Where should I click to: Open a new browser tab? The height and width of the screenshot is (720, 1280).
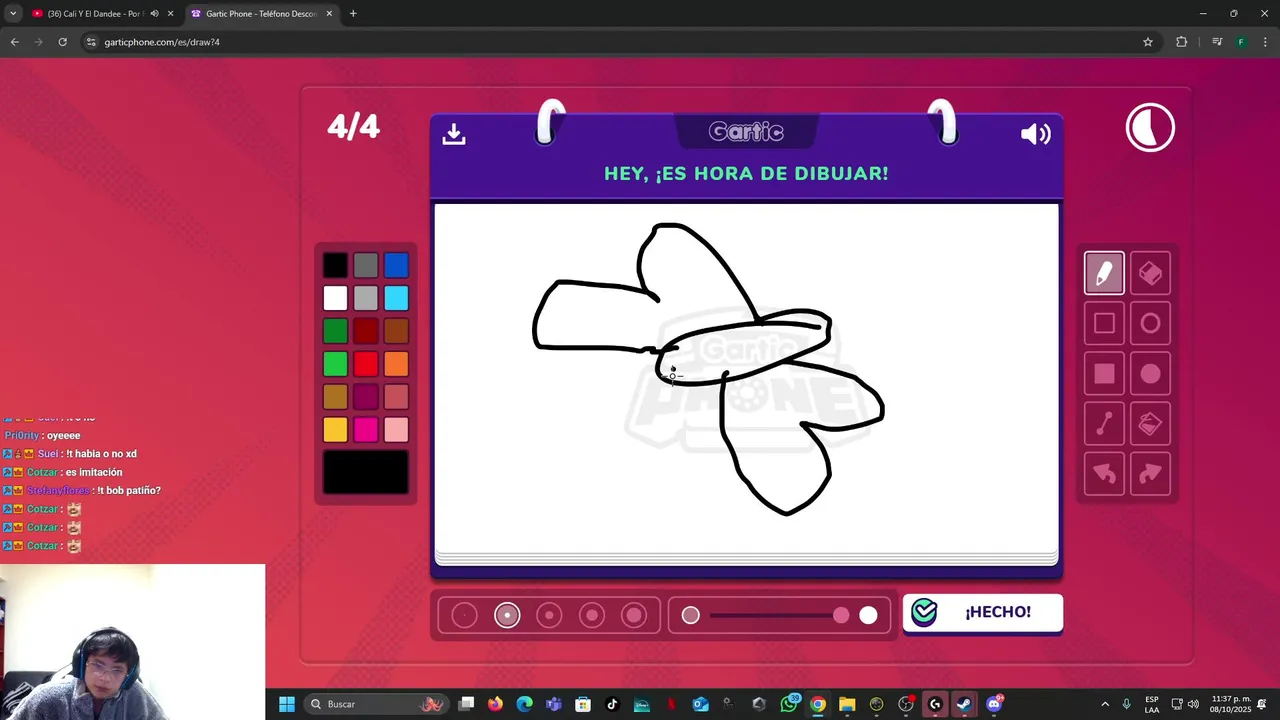coord(353,14)
